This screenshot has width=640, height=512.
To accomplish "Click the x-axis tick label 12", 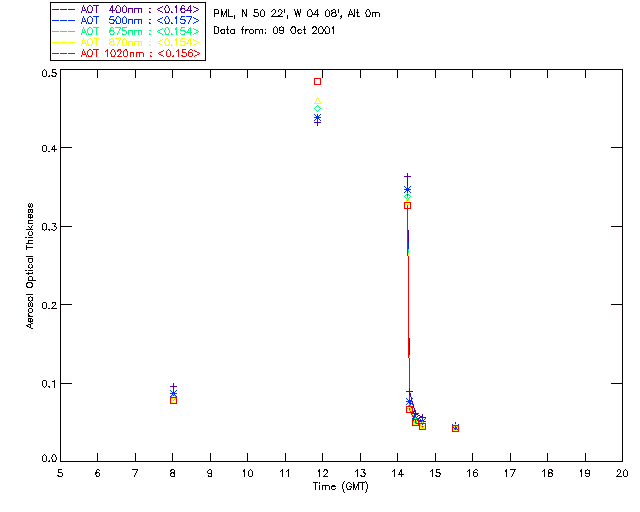I will click(322, 473).
